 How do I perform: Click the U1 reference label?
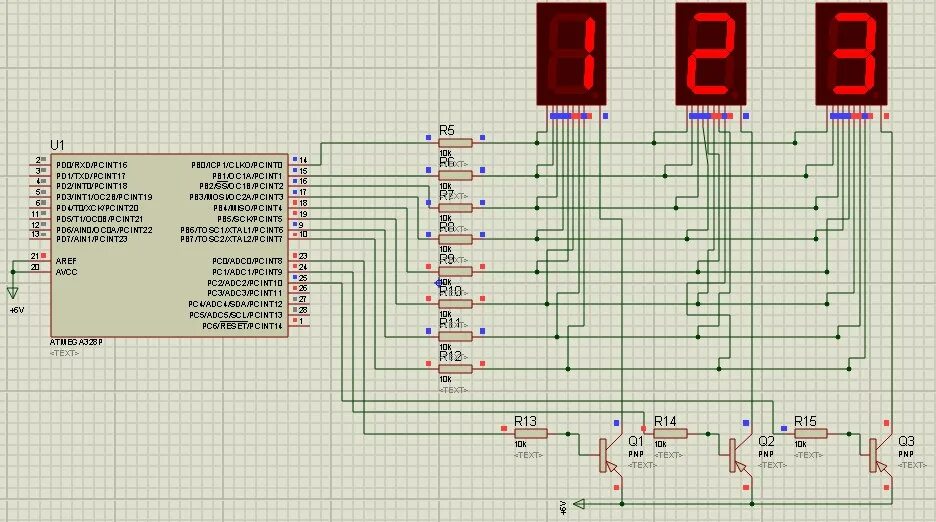click(x=57, y=145)
